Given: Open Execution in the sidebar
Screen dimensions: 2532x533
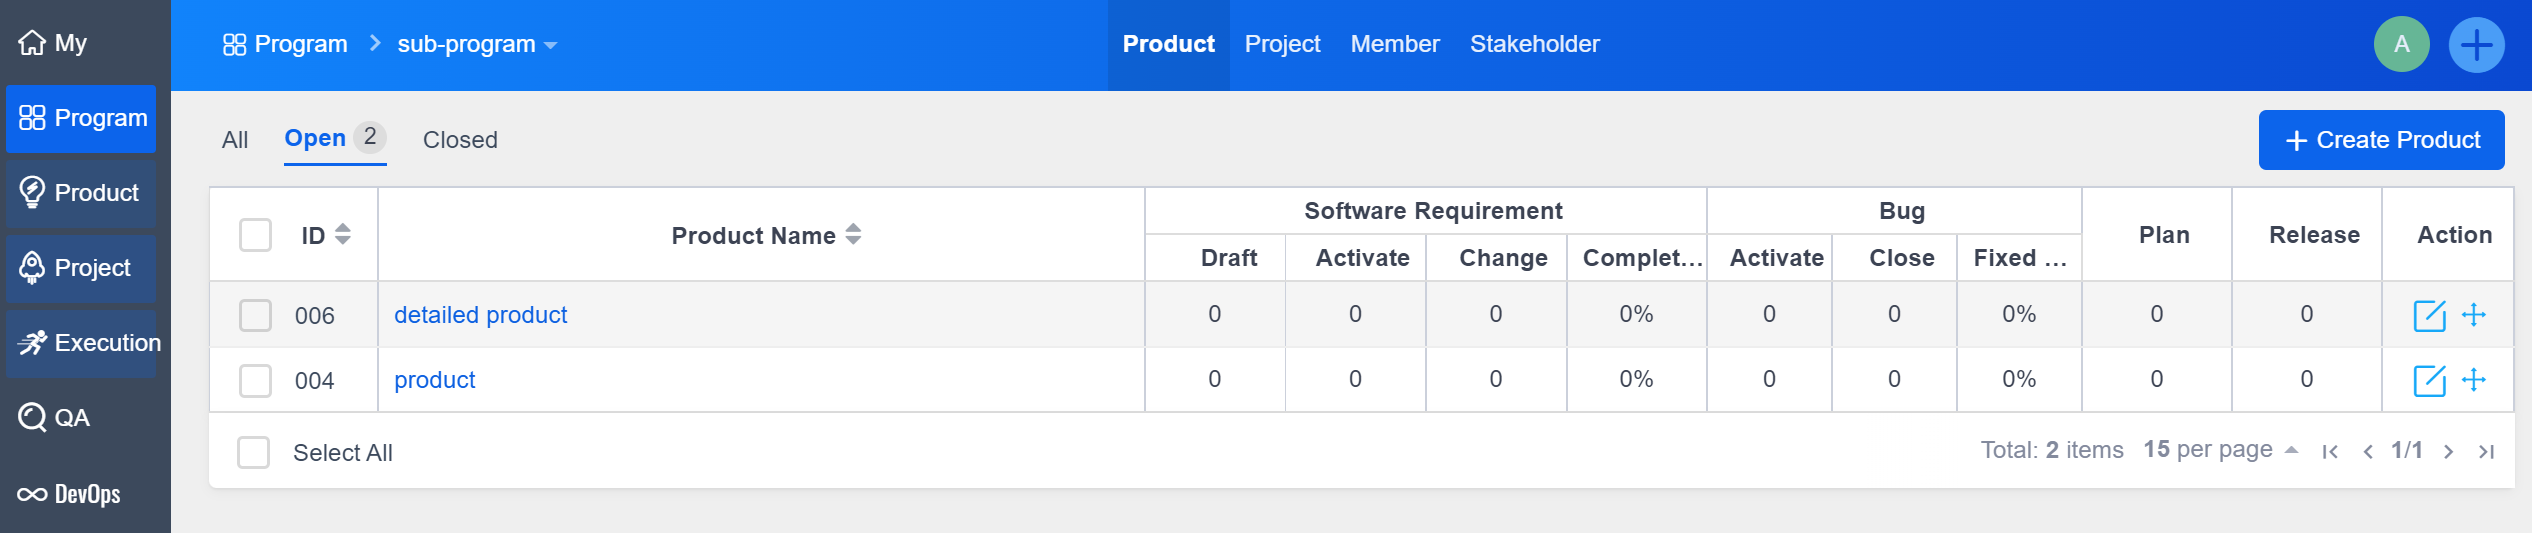Looking at the screenshot, I should [x=88, y=343].
